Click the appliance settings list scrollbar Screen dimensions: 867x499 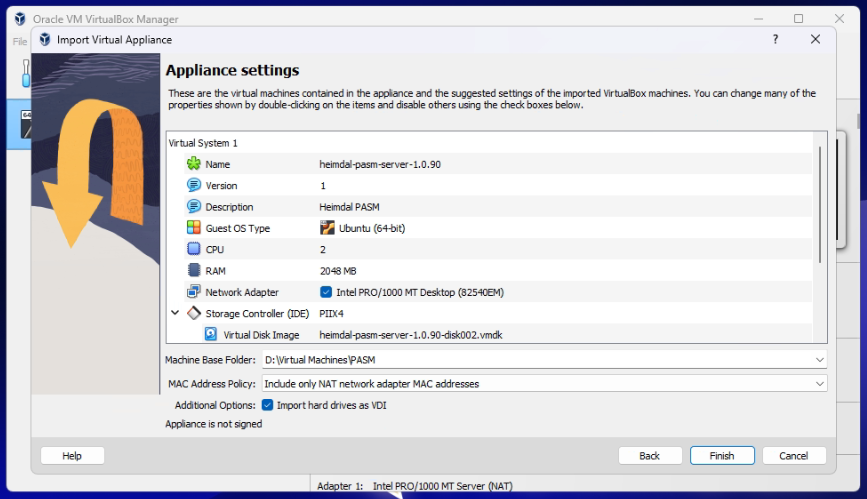click(x=819, y=205)
